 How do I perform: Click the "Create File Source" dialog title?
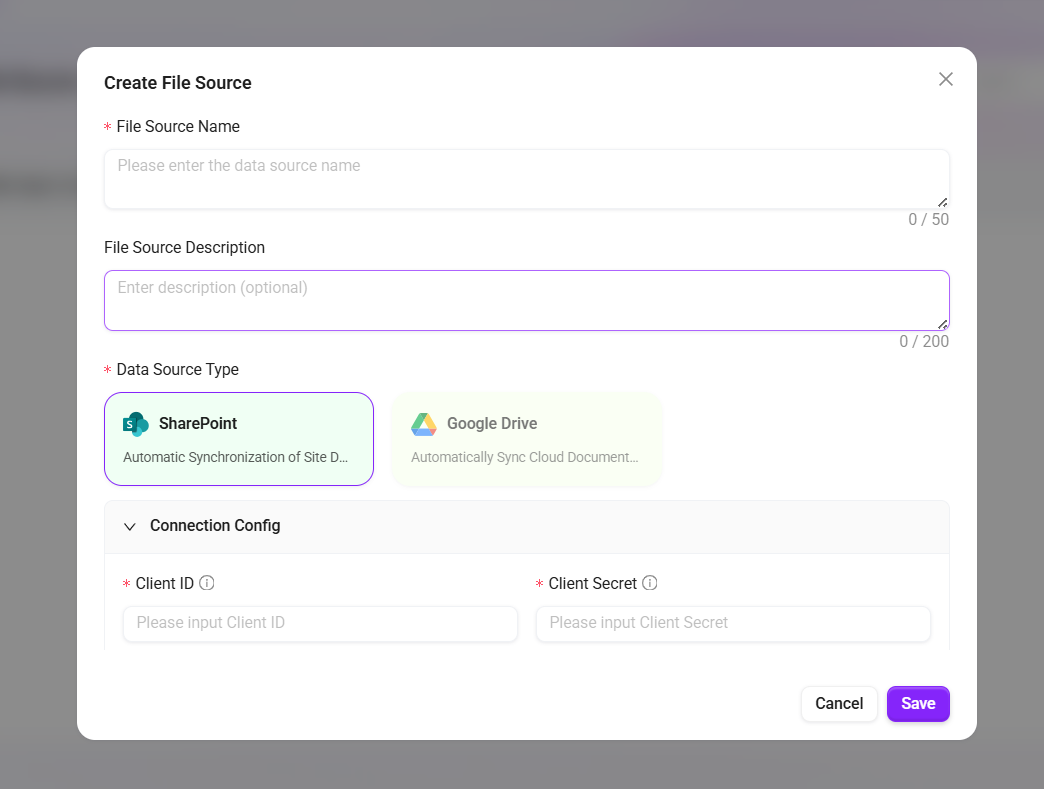178,83
